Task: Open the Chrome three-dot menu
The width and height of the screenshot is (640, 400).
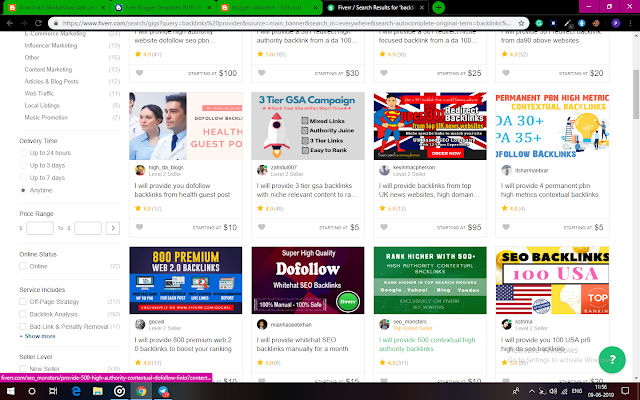Action: coord(631,23)
